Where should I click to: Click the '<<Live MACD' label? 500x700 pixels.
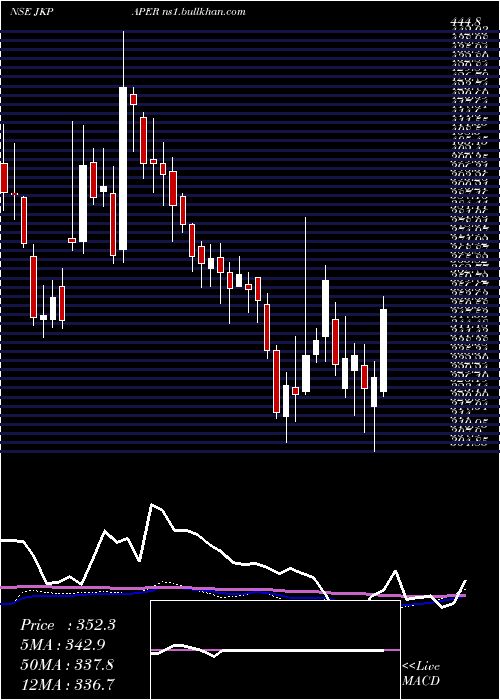pos(421,674)
